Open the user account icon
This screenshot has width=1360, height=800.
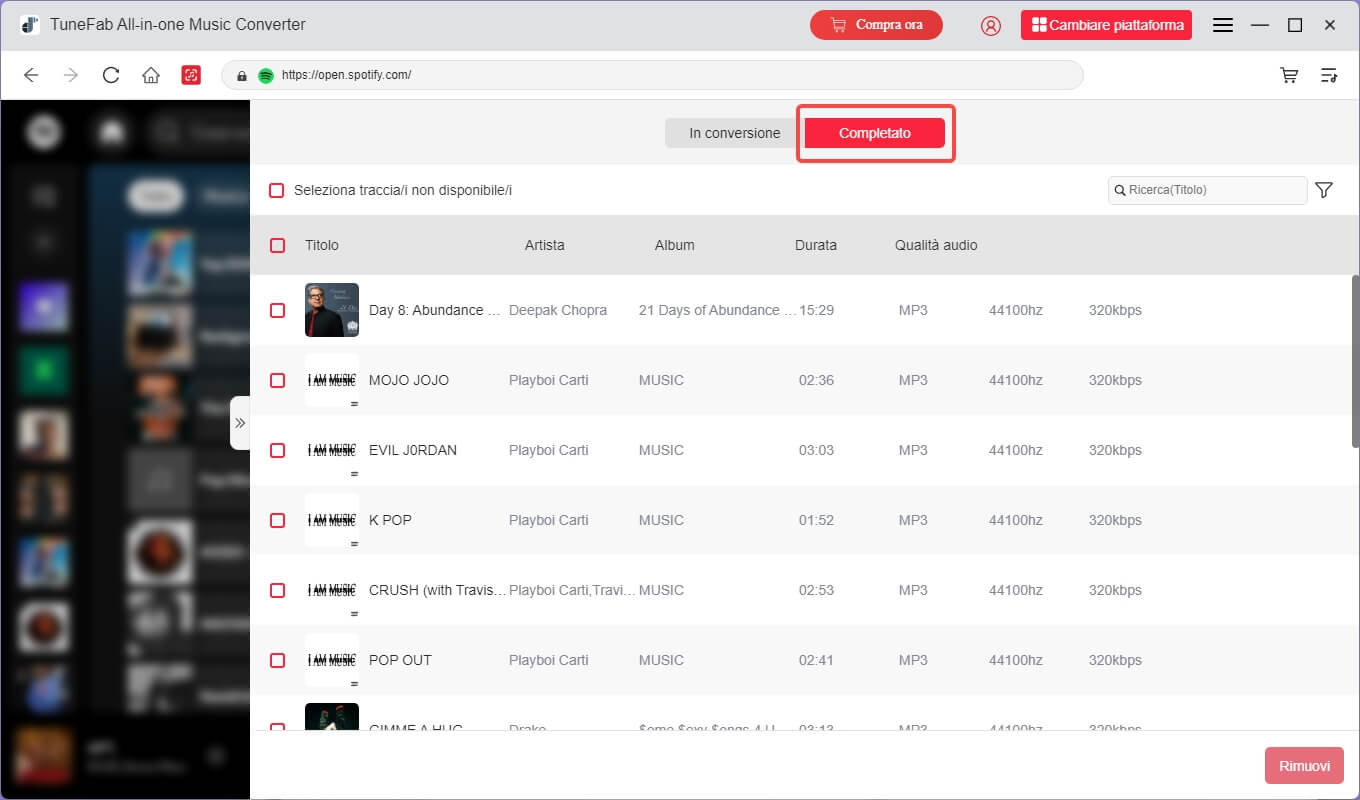pos(990,25)
